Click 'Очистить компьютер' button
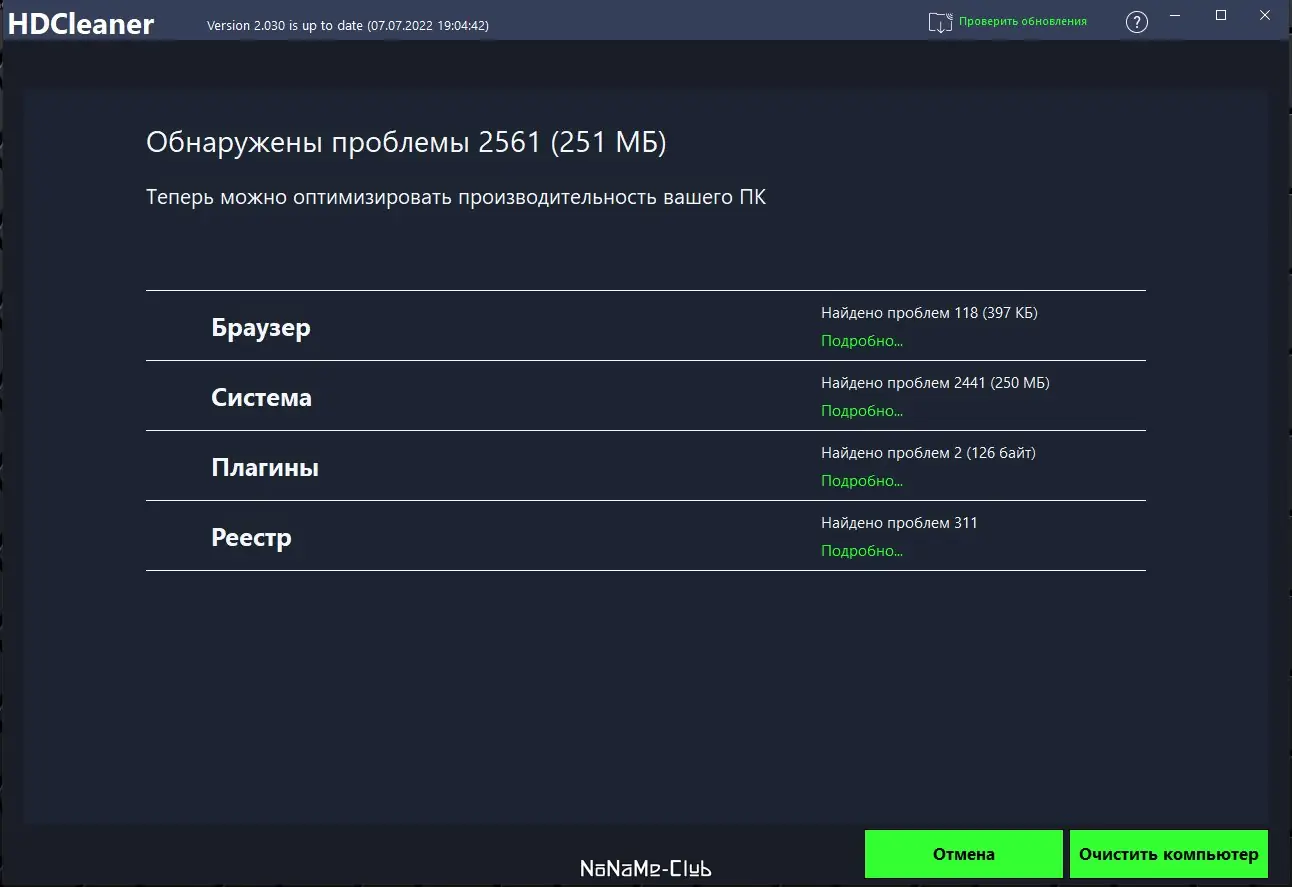The height and width of the screenshot is (887, 1292). [1169, 854]
